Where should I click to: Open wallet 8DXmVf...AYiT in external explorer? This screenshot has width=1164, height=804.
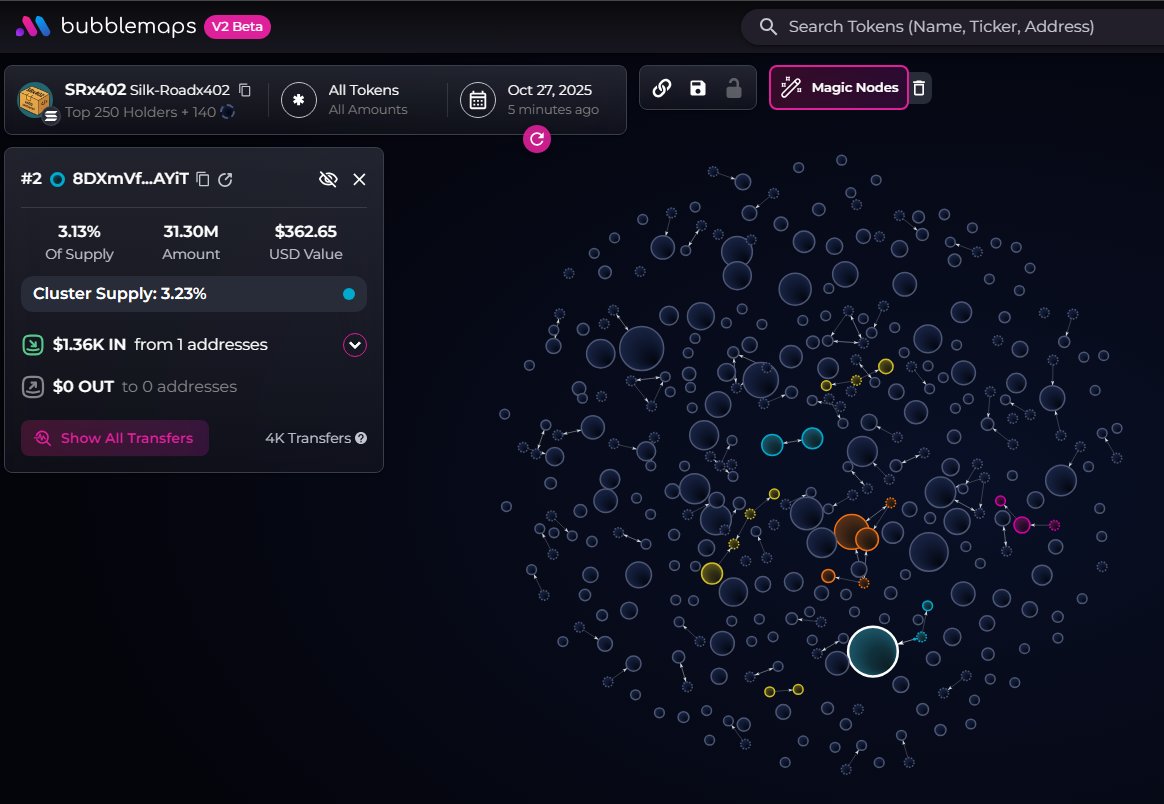click(x=226, y=179)
